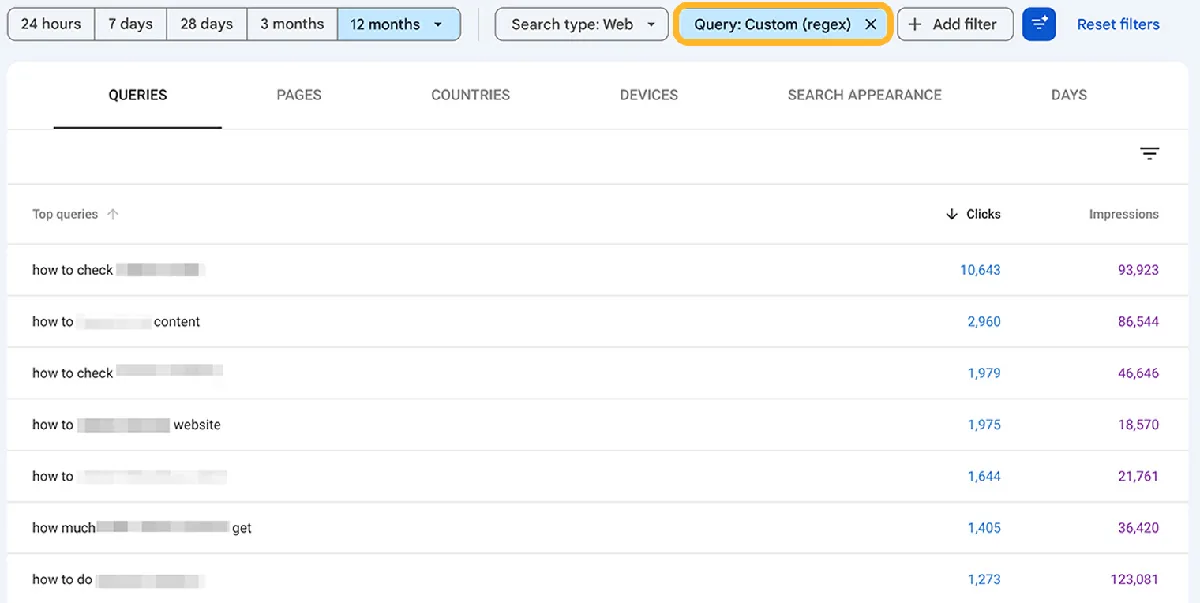
Task: Remove the Query: Custom (regex) filter
Action: [871, 24]
